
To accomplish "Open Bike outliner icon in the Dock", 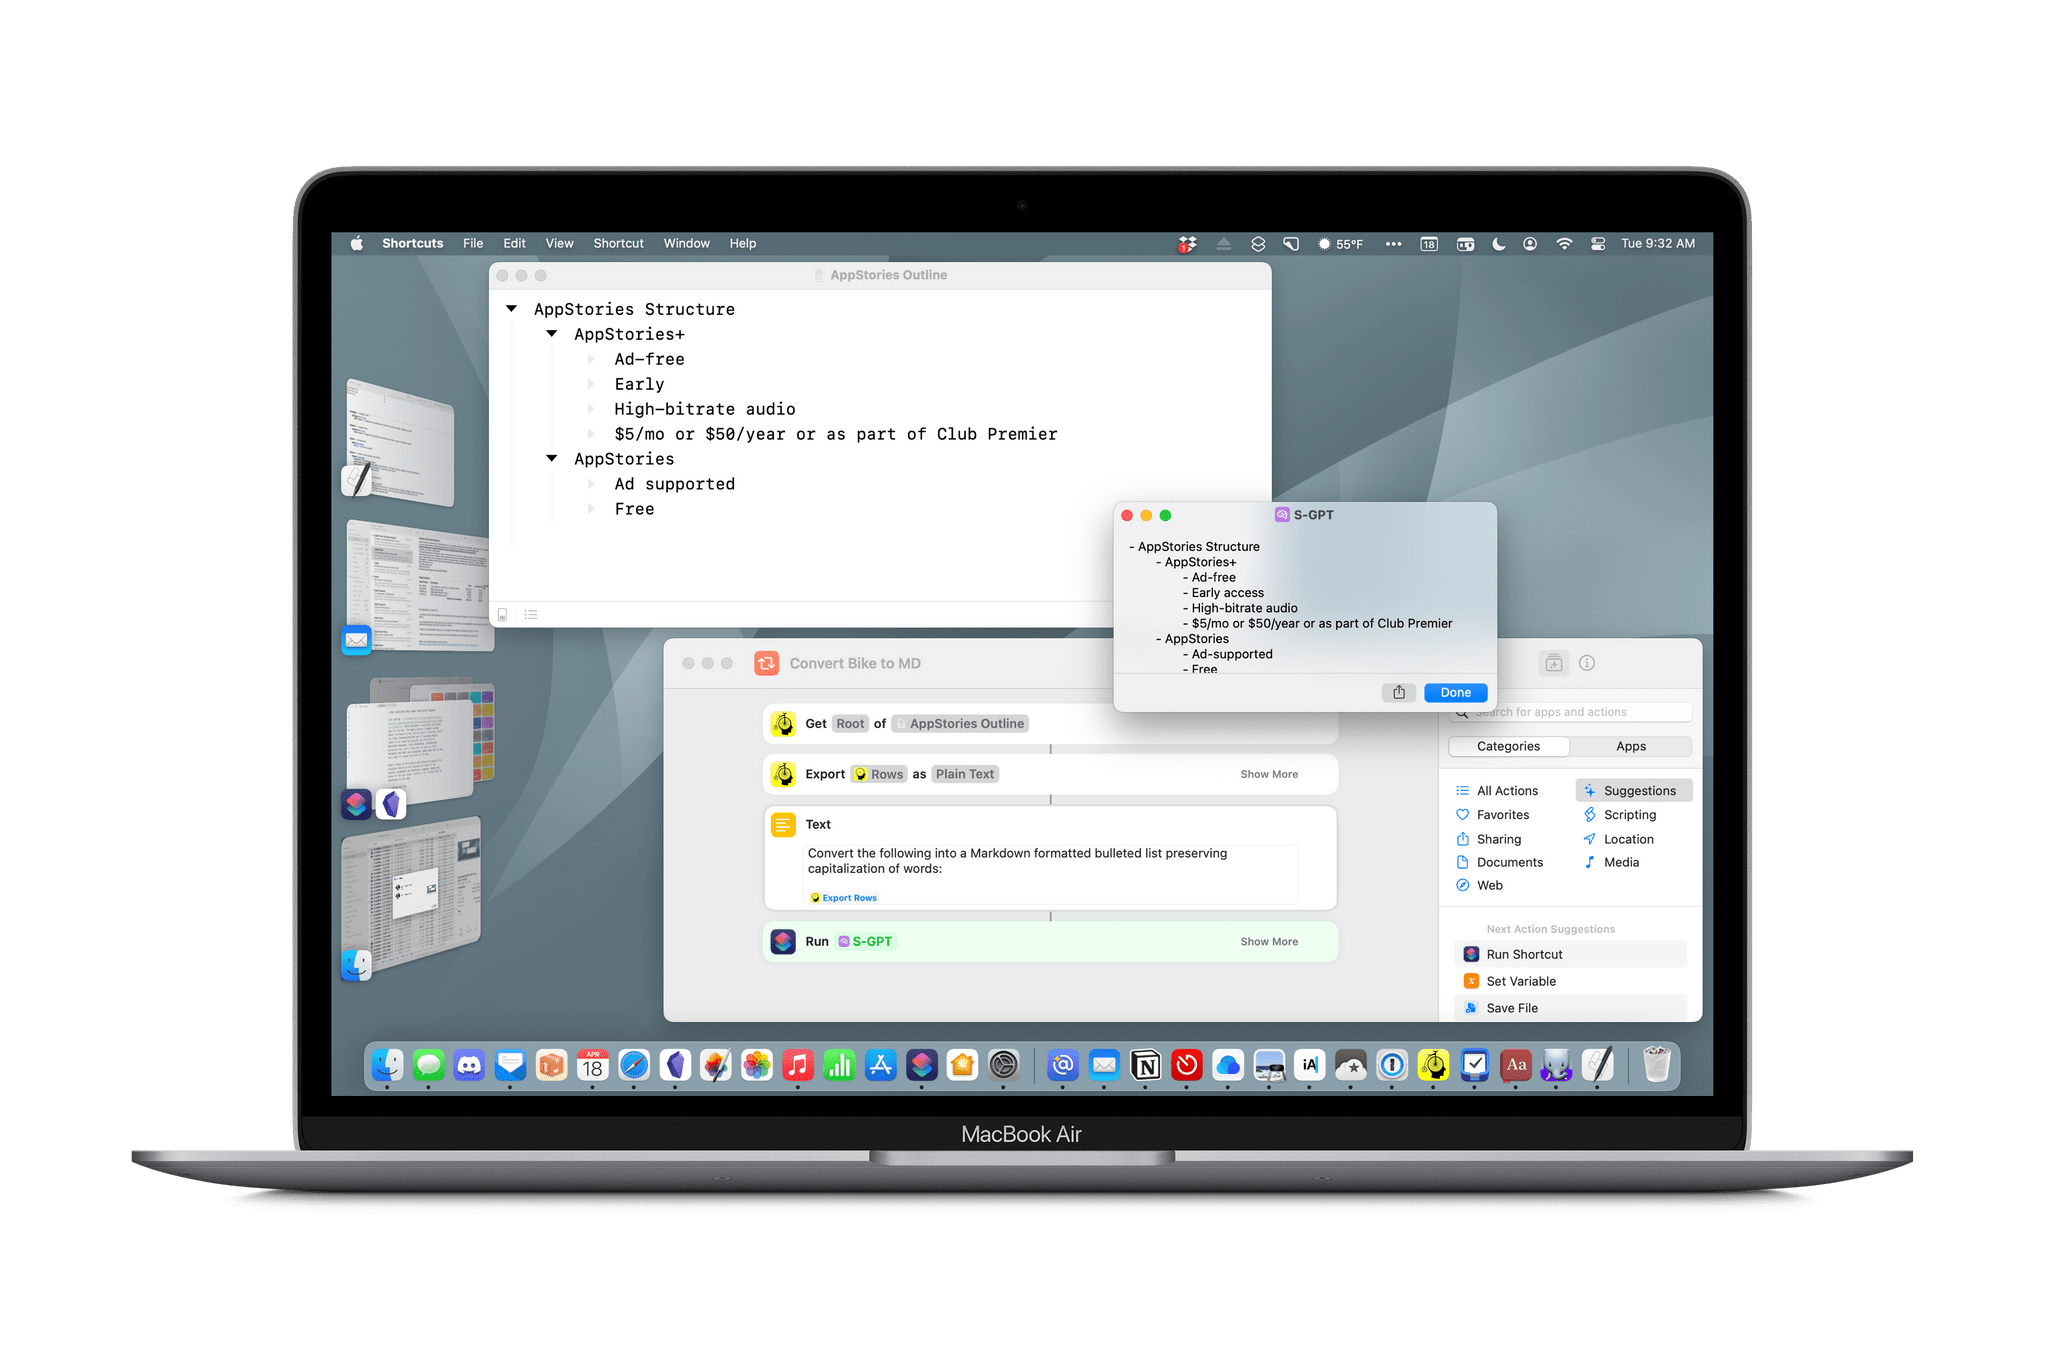I will (1433, 1065).
